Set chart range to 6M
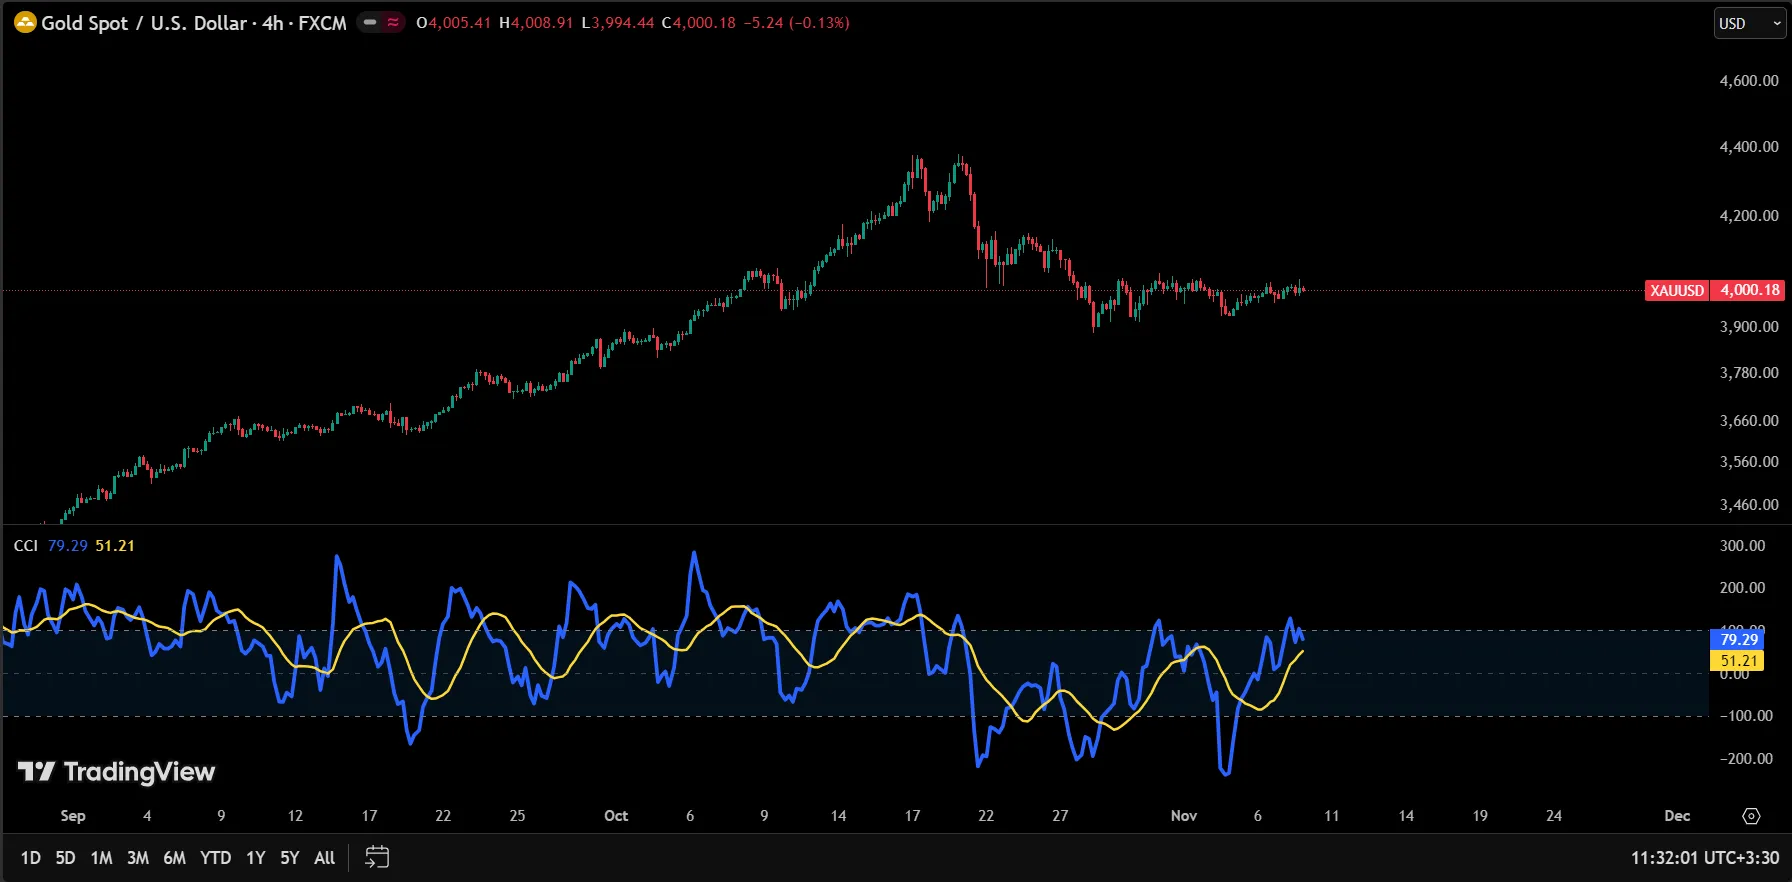The width and height of the screenshot is (1792, 882). (x=174, y=858)
